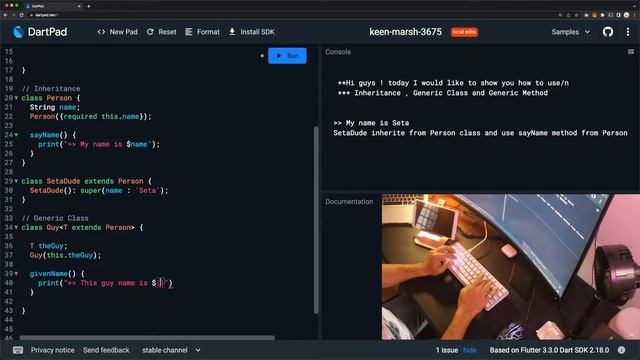Viewport: 640px width, 360px height.
Task: Click console output '>> My name is Seta'
Action: [x=371, y=123]
